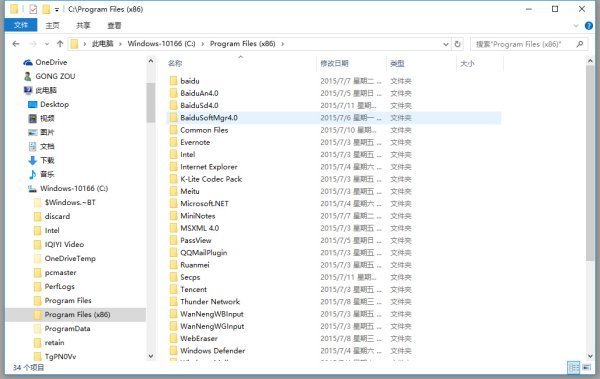Expand the ribbon with the chevron
This screenshot has width=600, height=379.
point(576,26)
